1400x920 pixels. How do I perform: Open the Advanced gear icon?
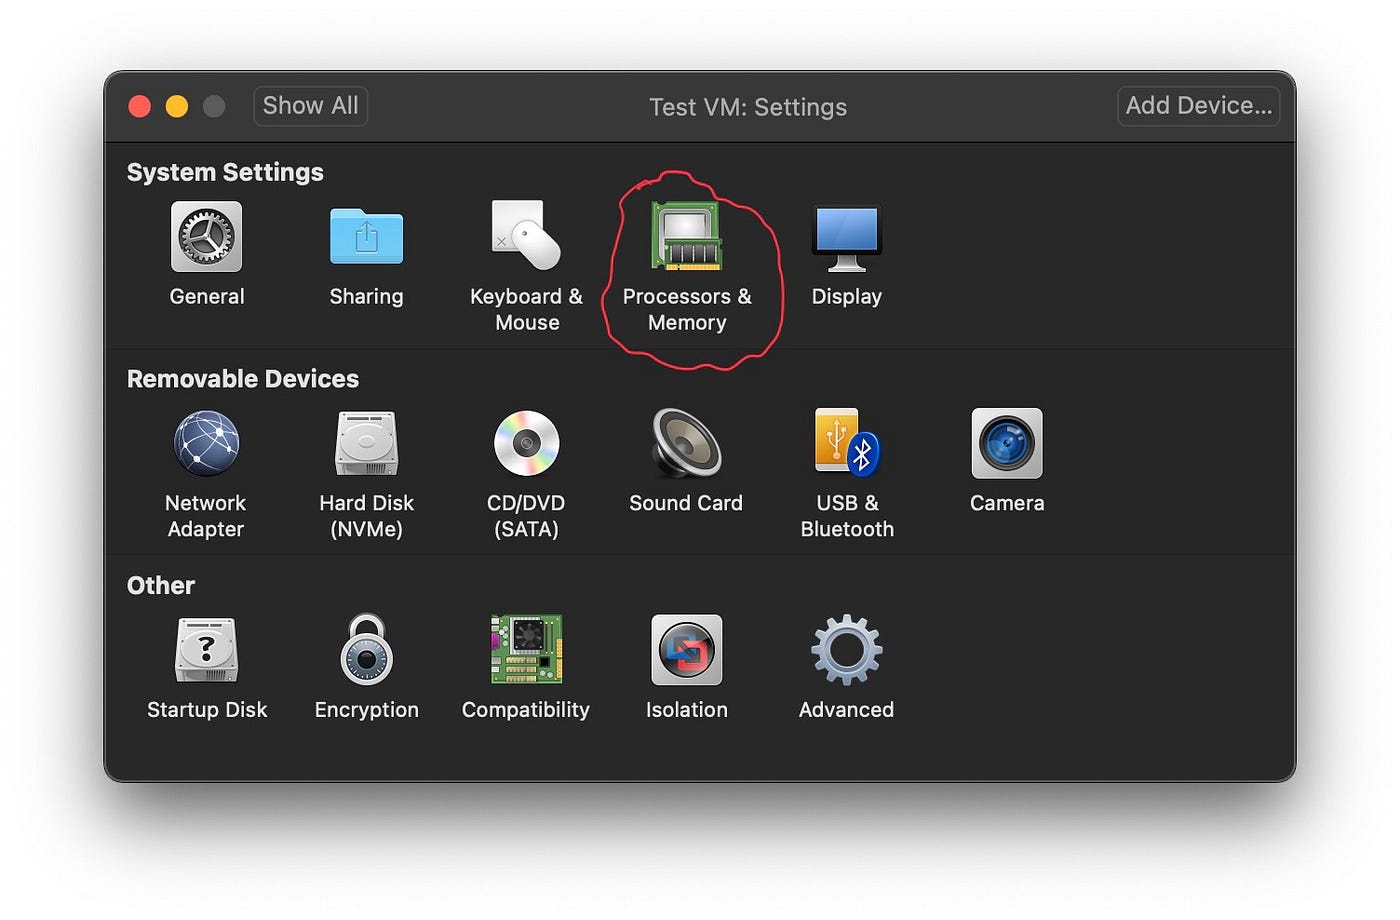point(847,650)
